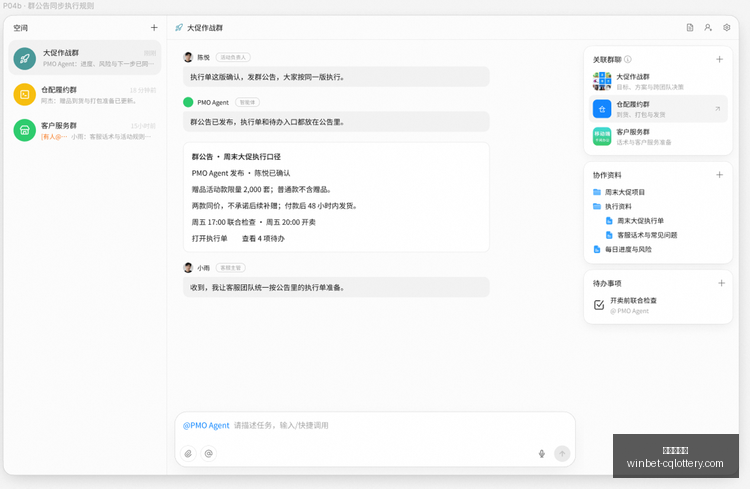The width and height of the screenshot is (750, 489).
Task: Click the yellow 仓配履约群 avatar icon
Action: pos(25,94)
